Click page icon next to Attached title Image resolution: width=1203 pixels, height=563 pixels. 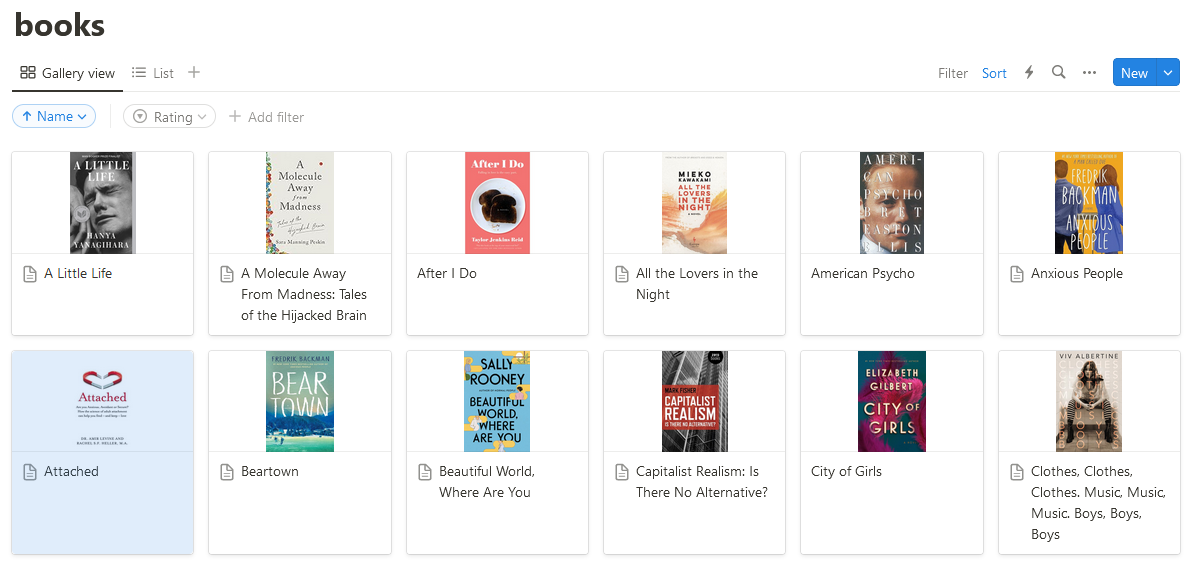coord(30,472)
